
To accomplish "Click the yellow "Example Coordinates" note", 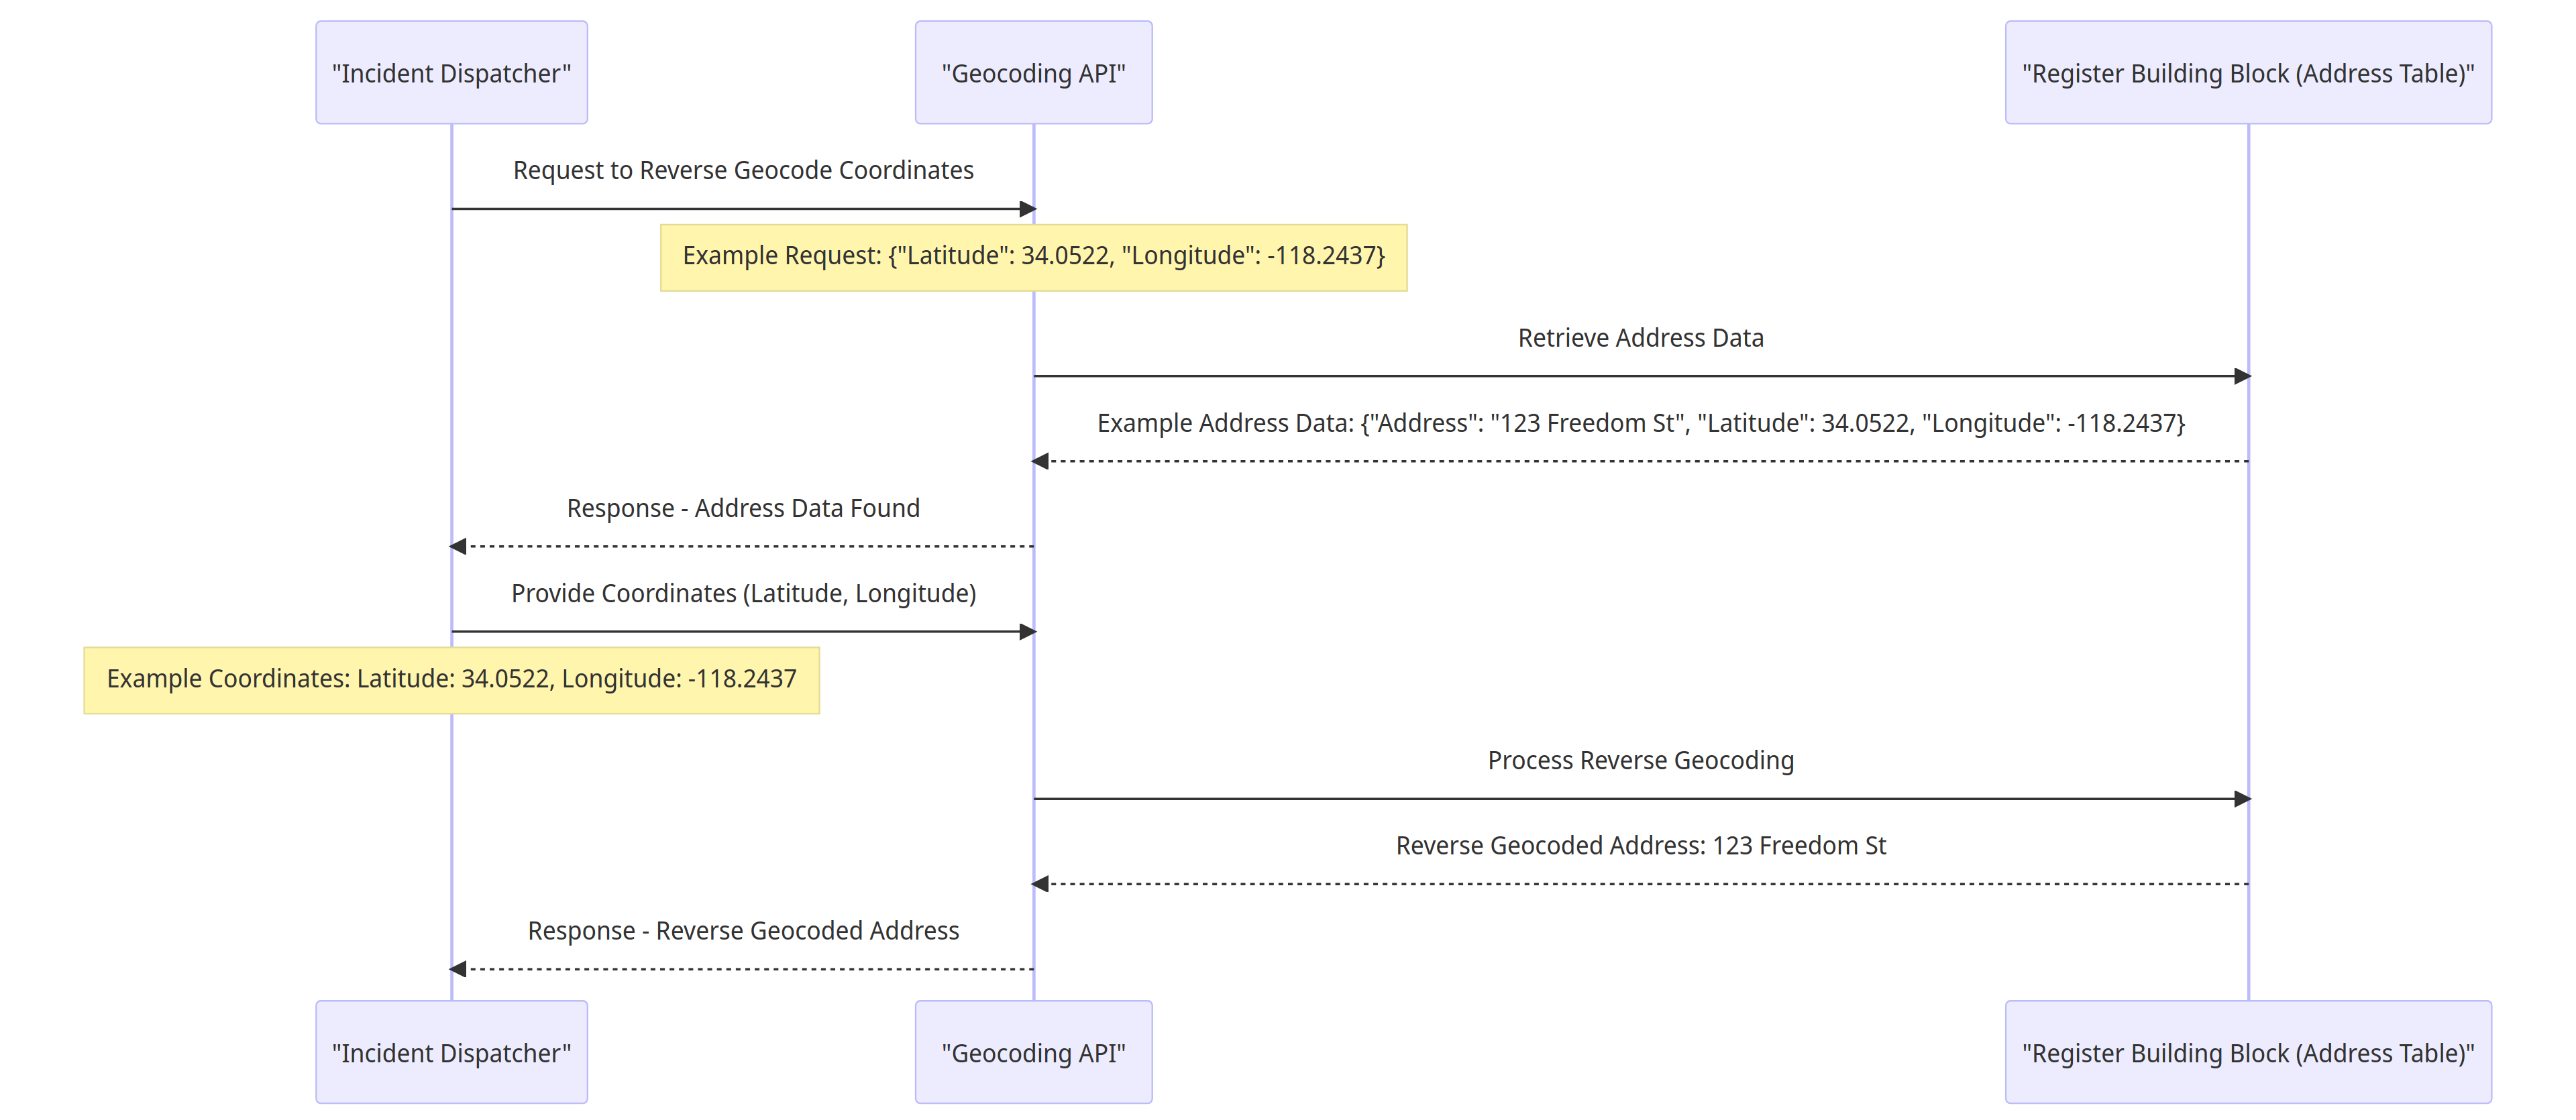I will coord(451,680).
